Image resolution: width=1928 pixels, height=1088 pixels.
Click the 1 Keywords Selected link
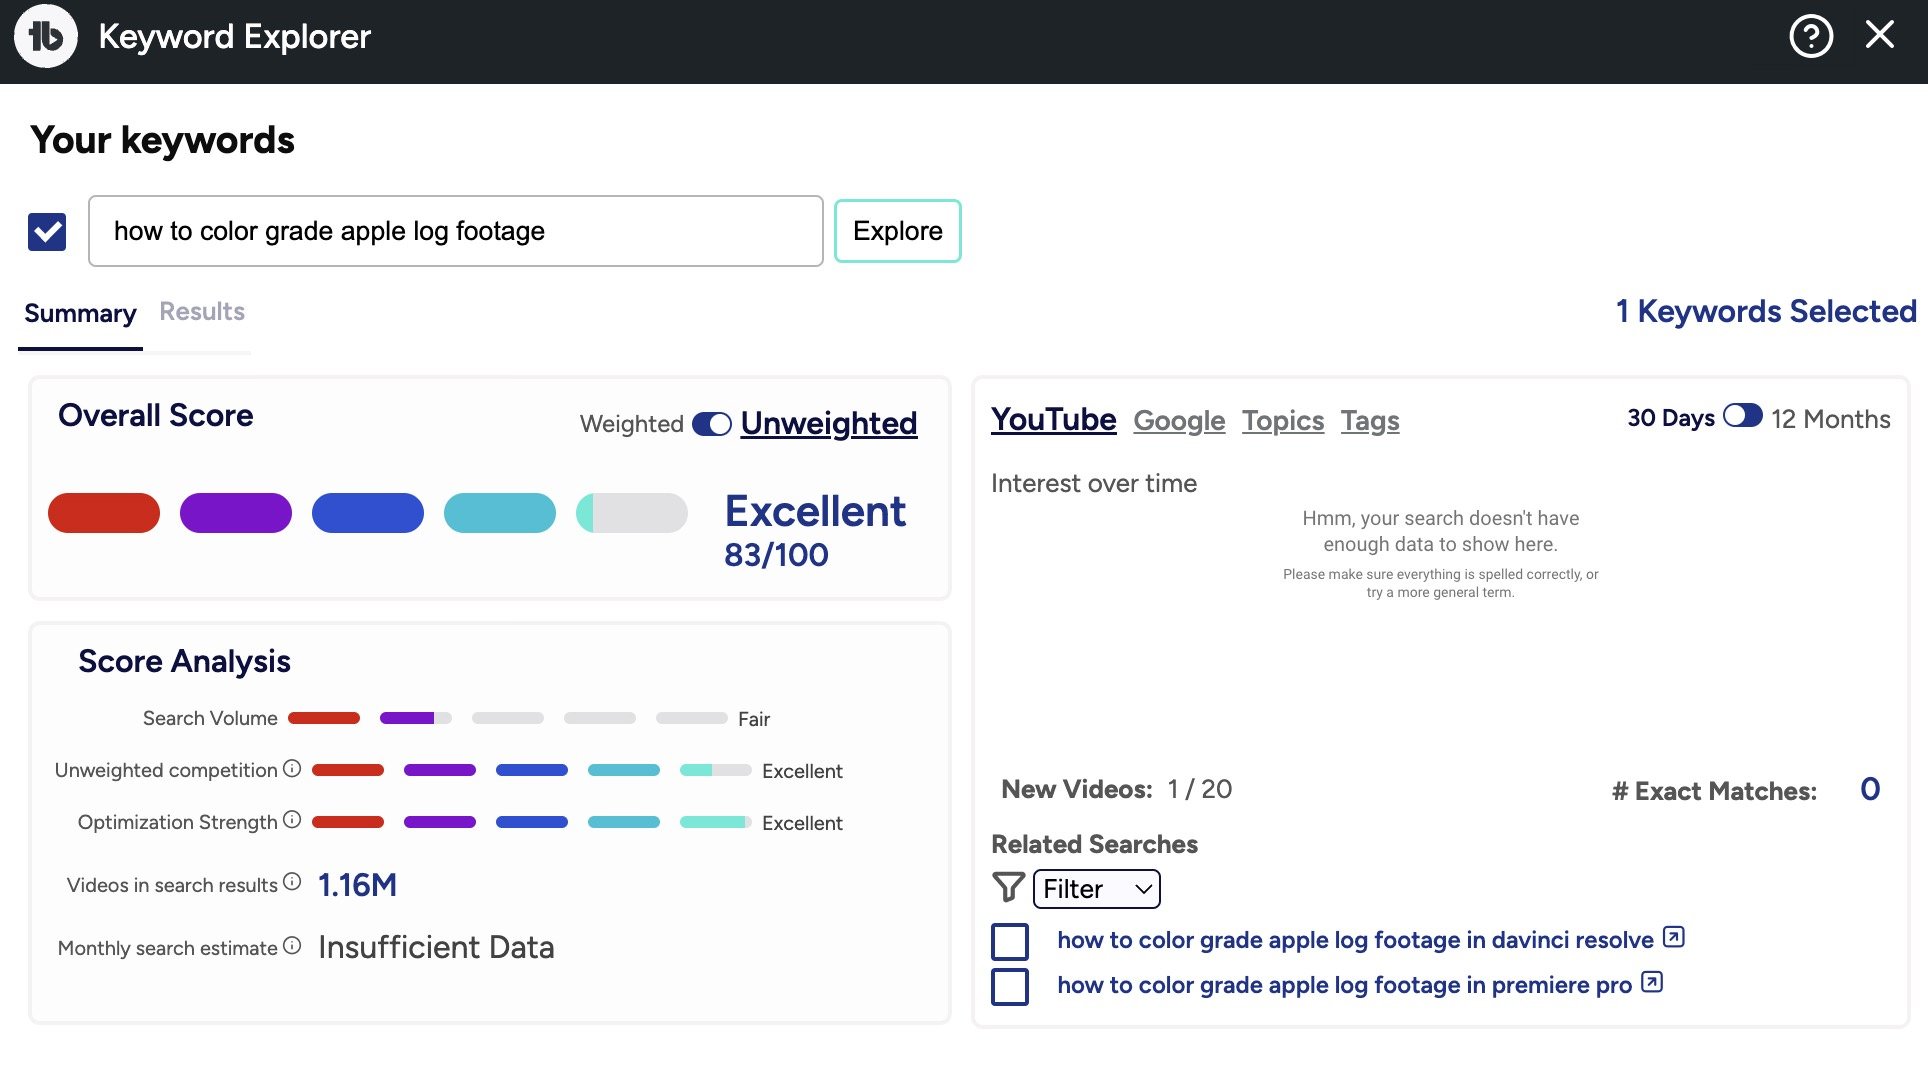point(1766,311)
